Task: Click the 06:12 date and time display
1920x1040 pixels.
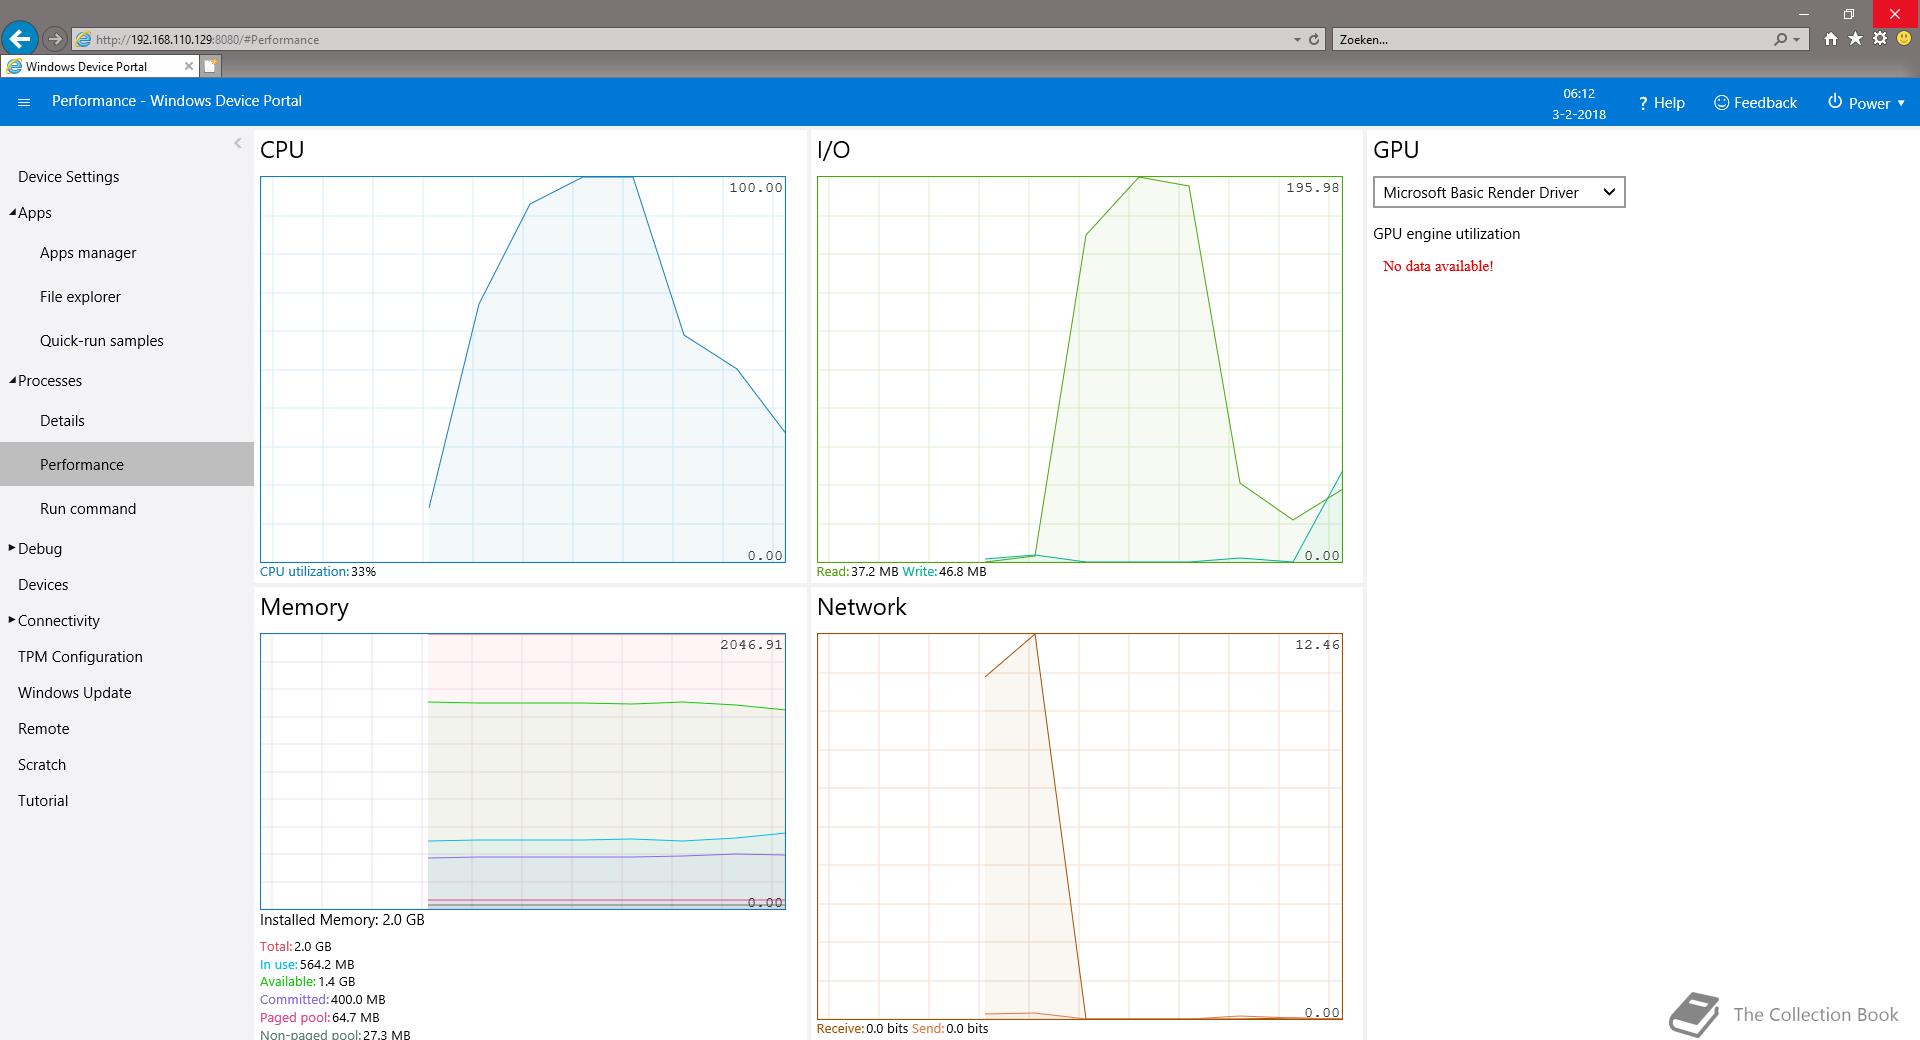Action: 1579,103
